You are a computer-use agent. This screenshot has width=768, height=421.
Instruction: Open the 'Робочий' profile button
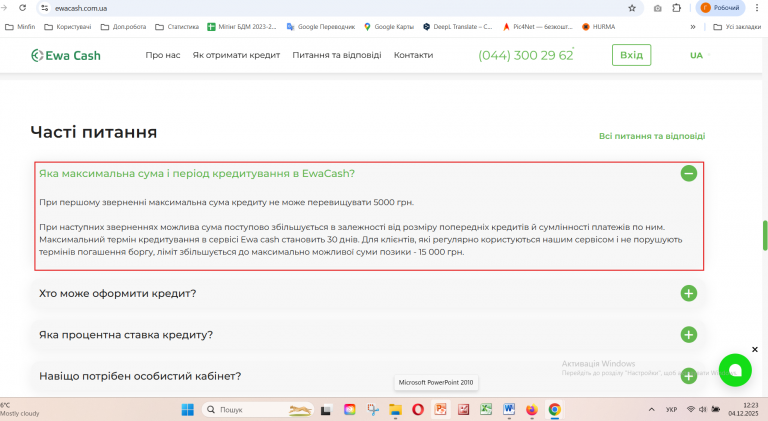pos(720,8)
